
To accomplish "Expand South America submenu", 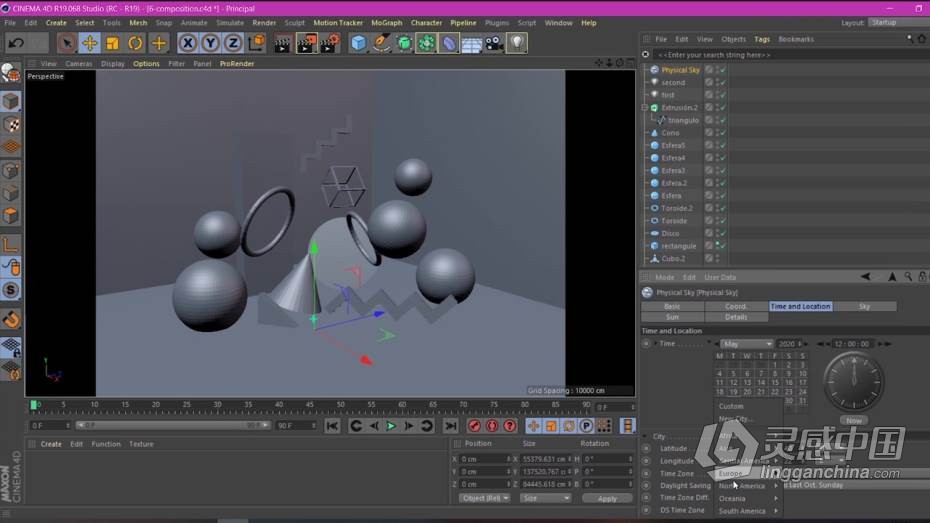I will coord(747,511).
